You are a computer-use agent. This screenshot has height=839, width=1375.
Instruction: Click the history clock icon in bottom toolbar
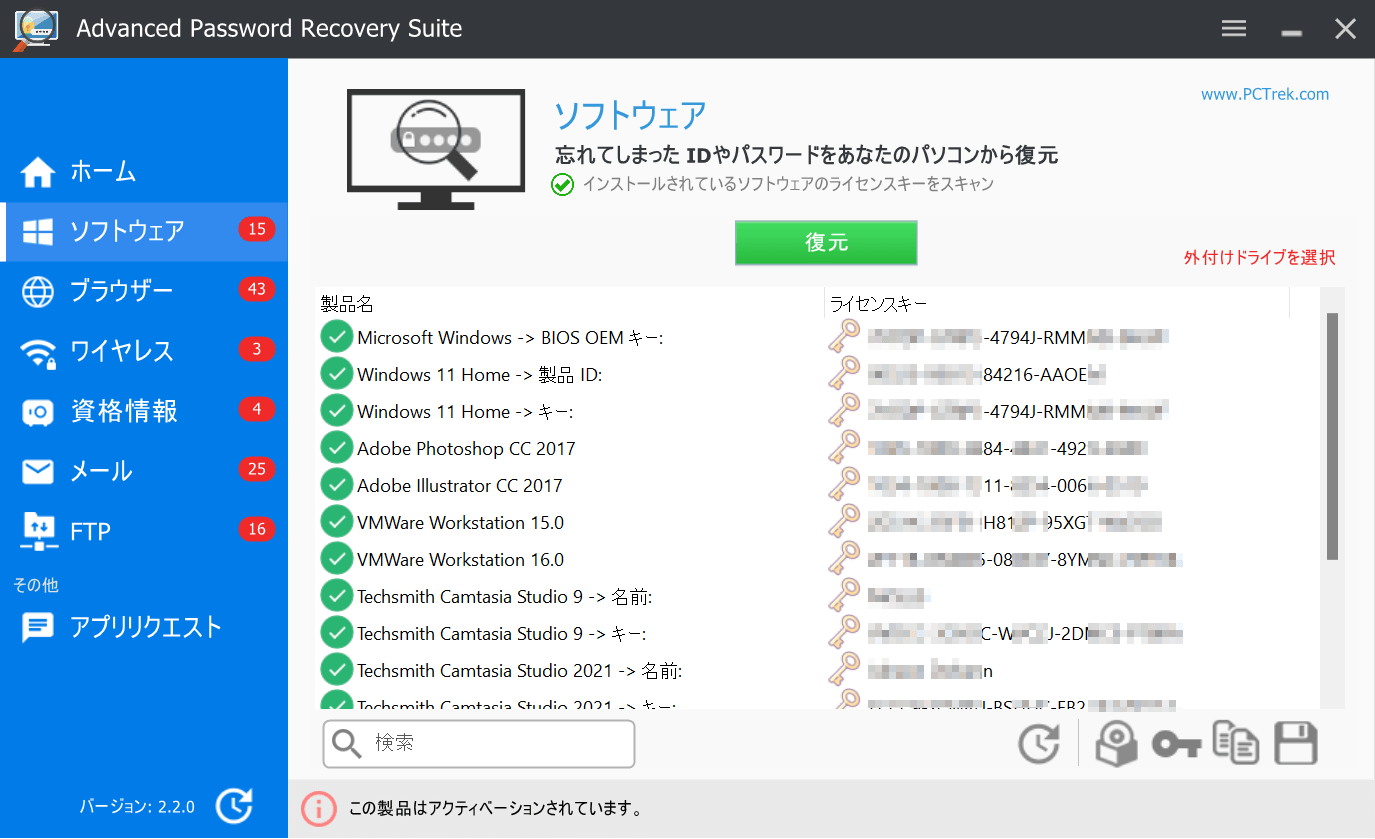[1039, 744]
